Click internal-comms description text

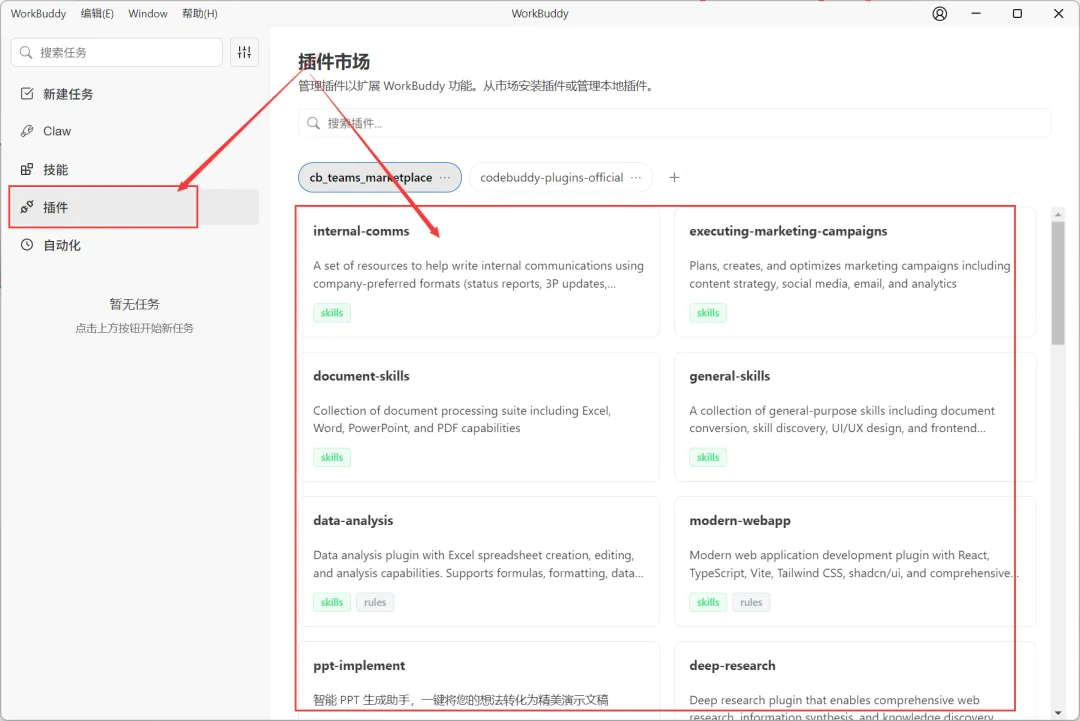click(479, 274)
